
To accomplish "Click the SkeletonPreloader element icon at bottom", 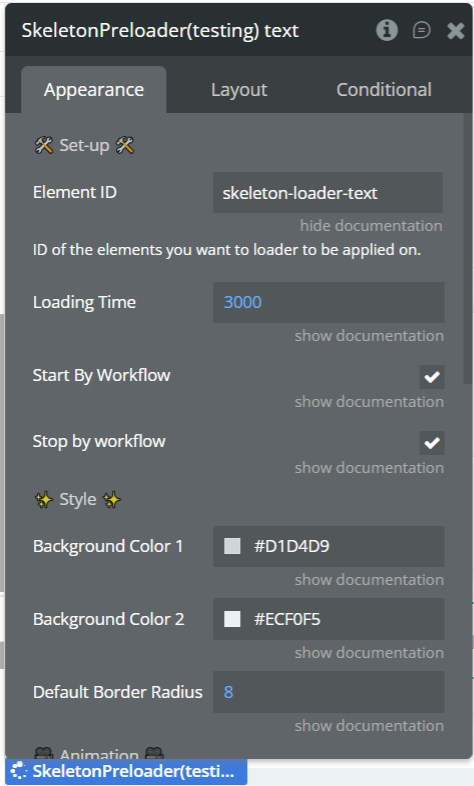I will [19, 771].
